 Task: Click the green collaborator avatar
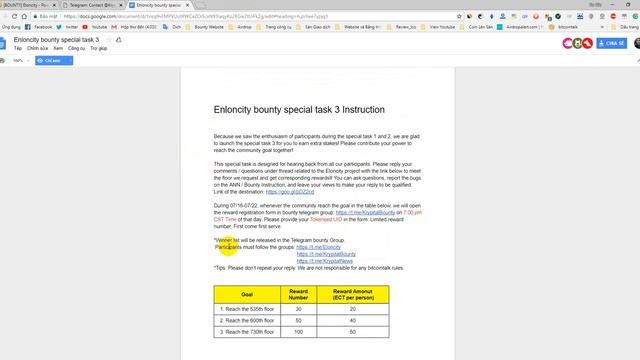click(577, 43)
